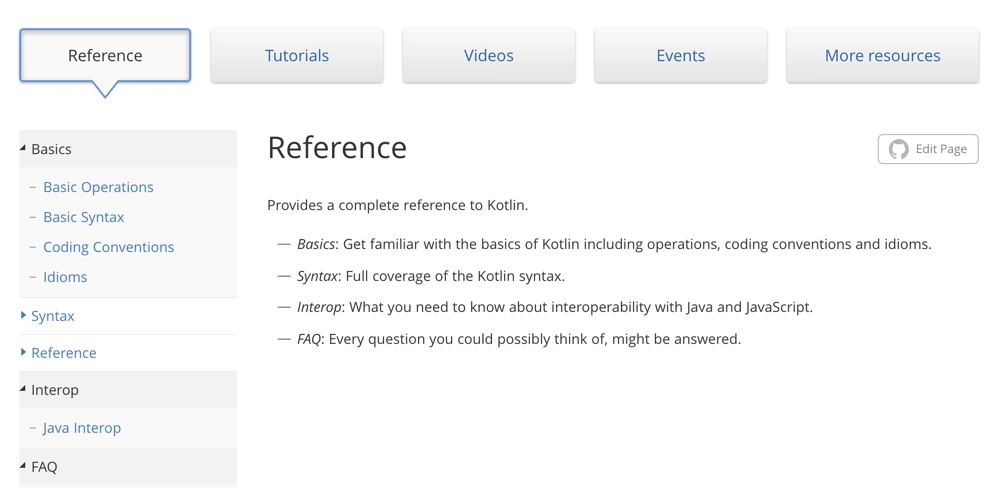The width and height of the screenshot is (994, 488).
Task: Switch to the Videos tab
Action: 489,55
